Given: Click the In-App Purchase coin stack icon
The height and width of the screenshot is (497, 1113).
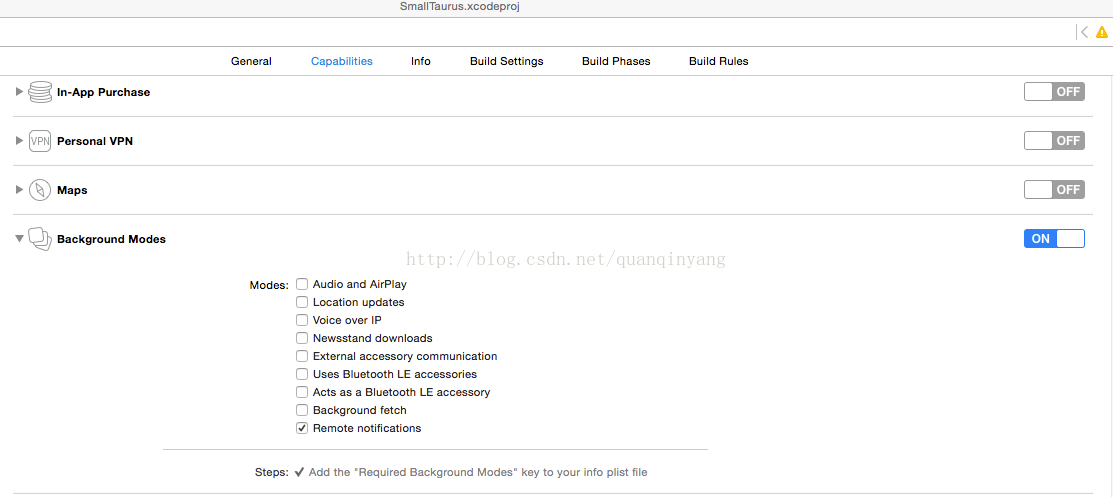Looking at the screenshot, I should (x=40, y=92).
